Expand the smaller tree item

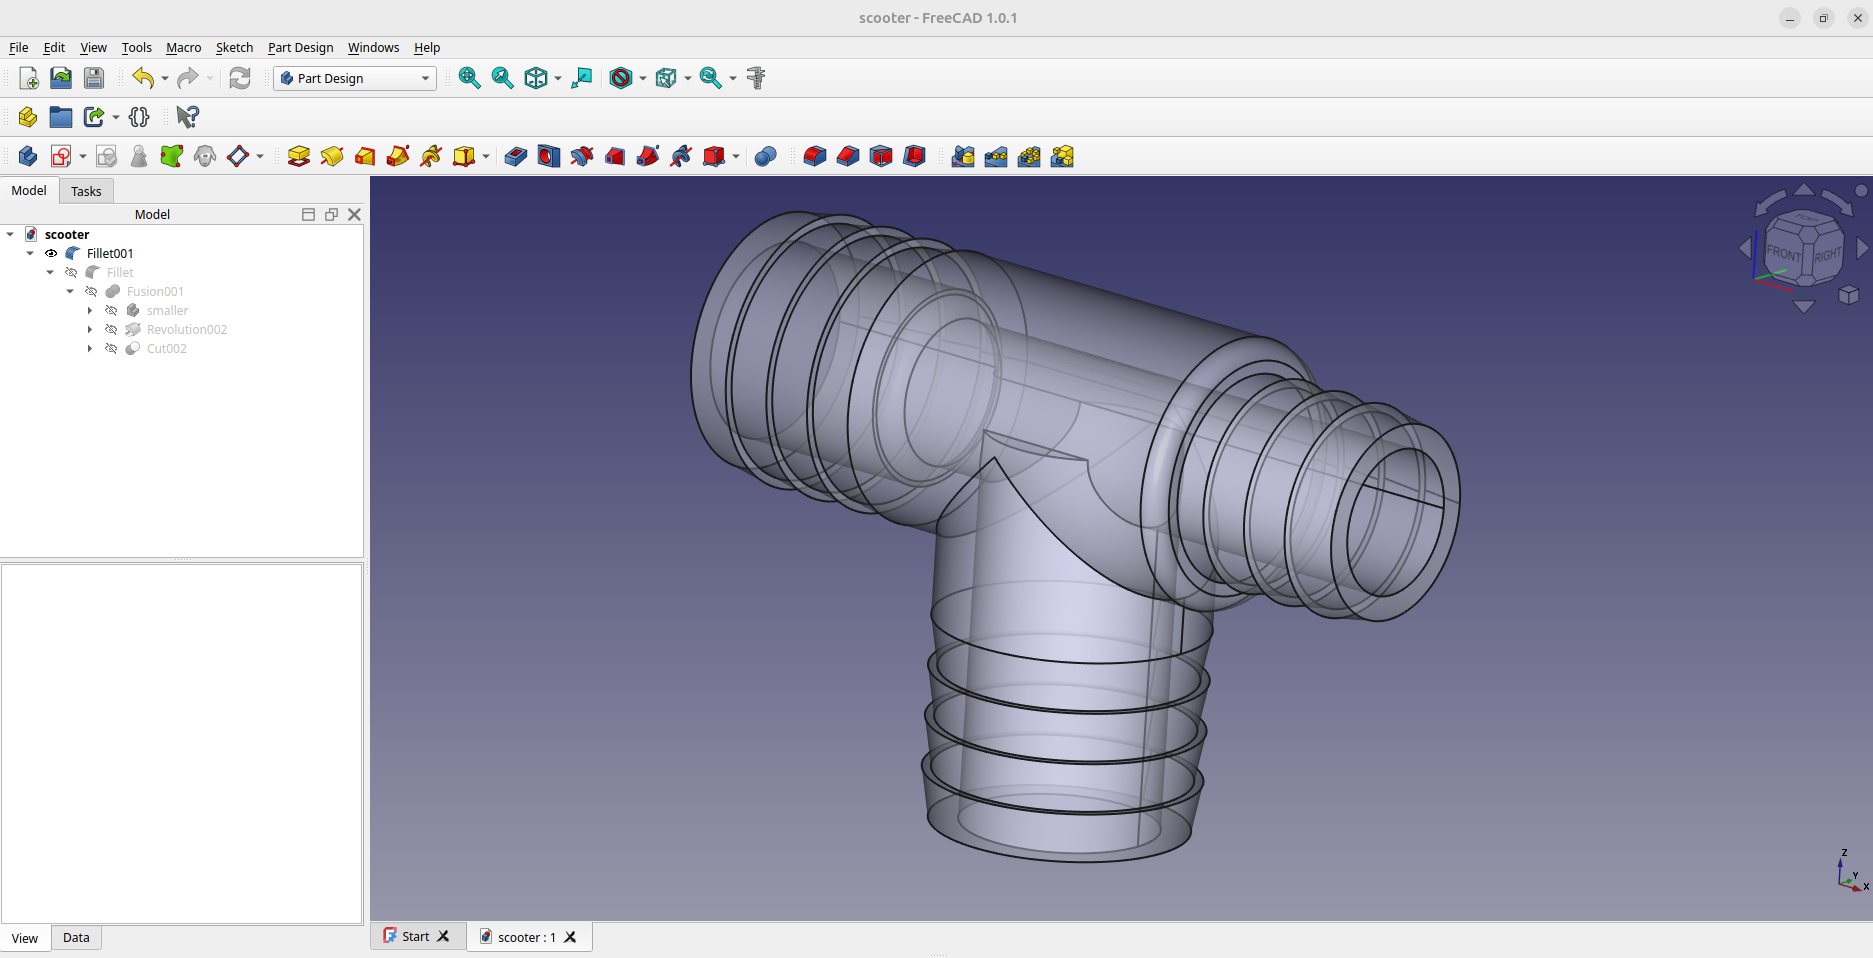tap(90, 311)
